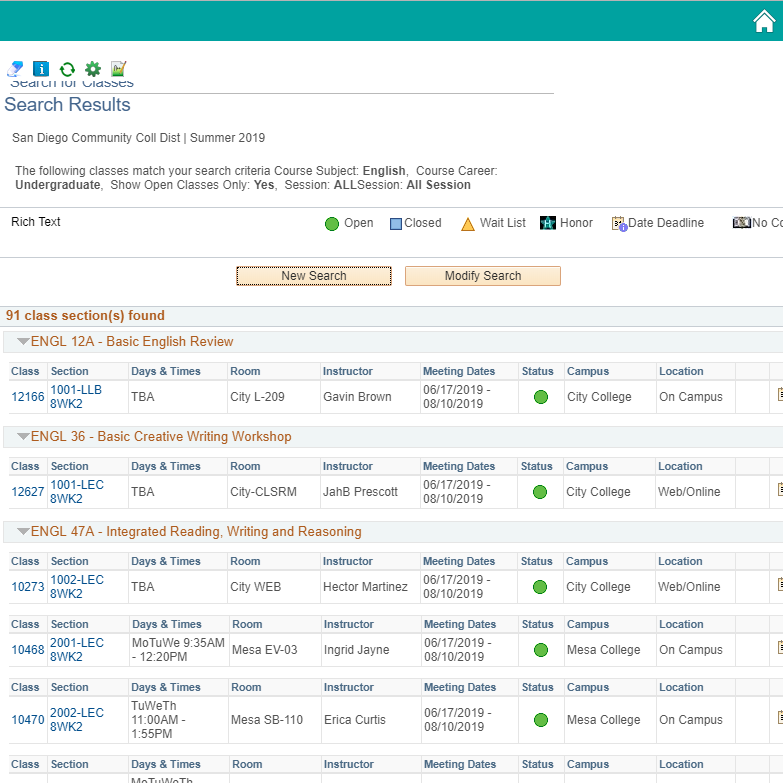Open class number 12627

pyautogui.click(x=28, y=492)
